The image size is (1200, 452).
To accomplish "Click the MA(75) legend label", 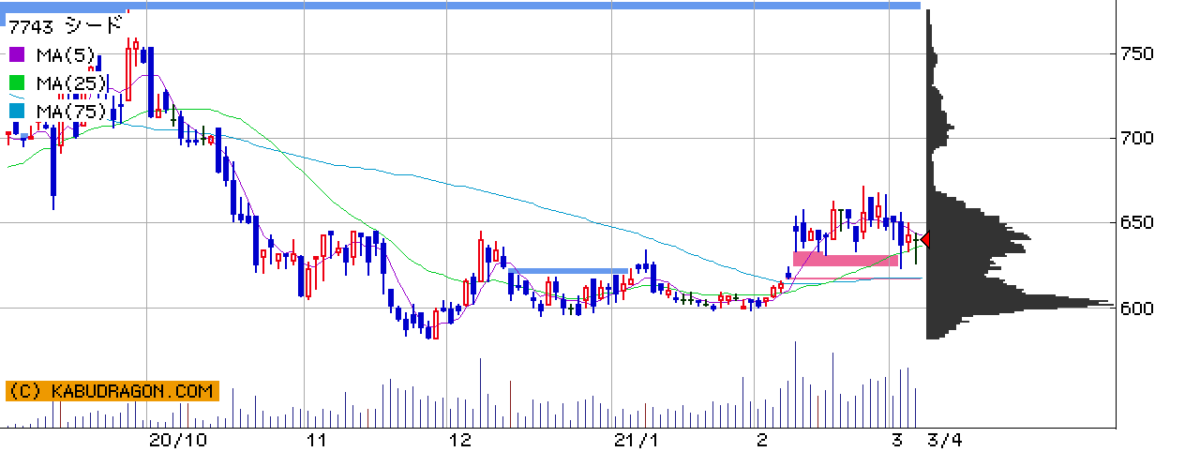I will [70, 110].
